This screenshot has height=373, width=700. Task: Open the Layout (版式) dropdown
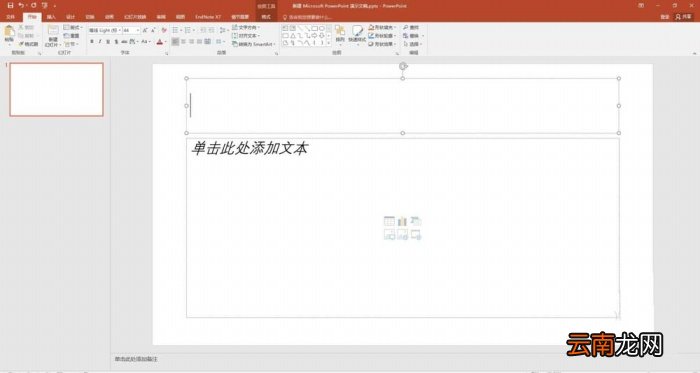73,28
